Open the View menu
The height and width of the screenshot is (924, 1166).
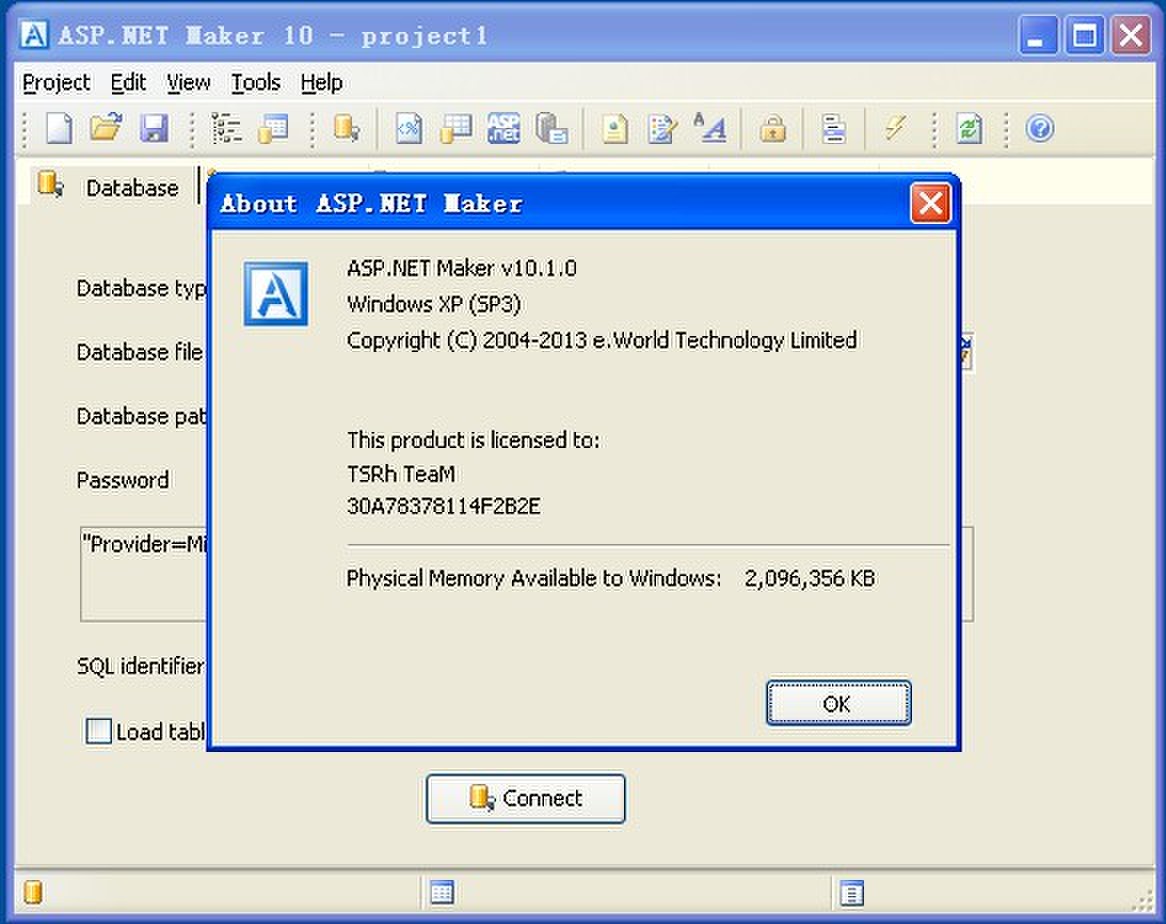pyautogui.click(x=188, y=82)
